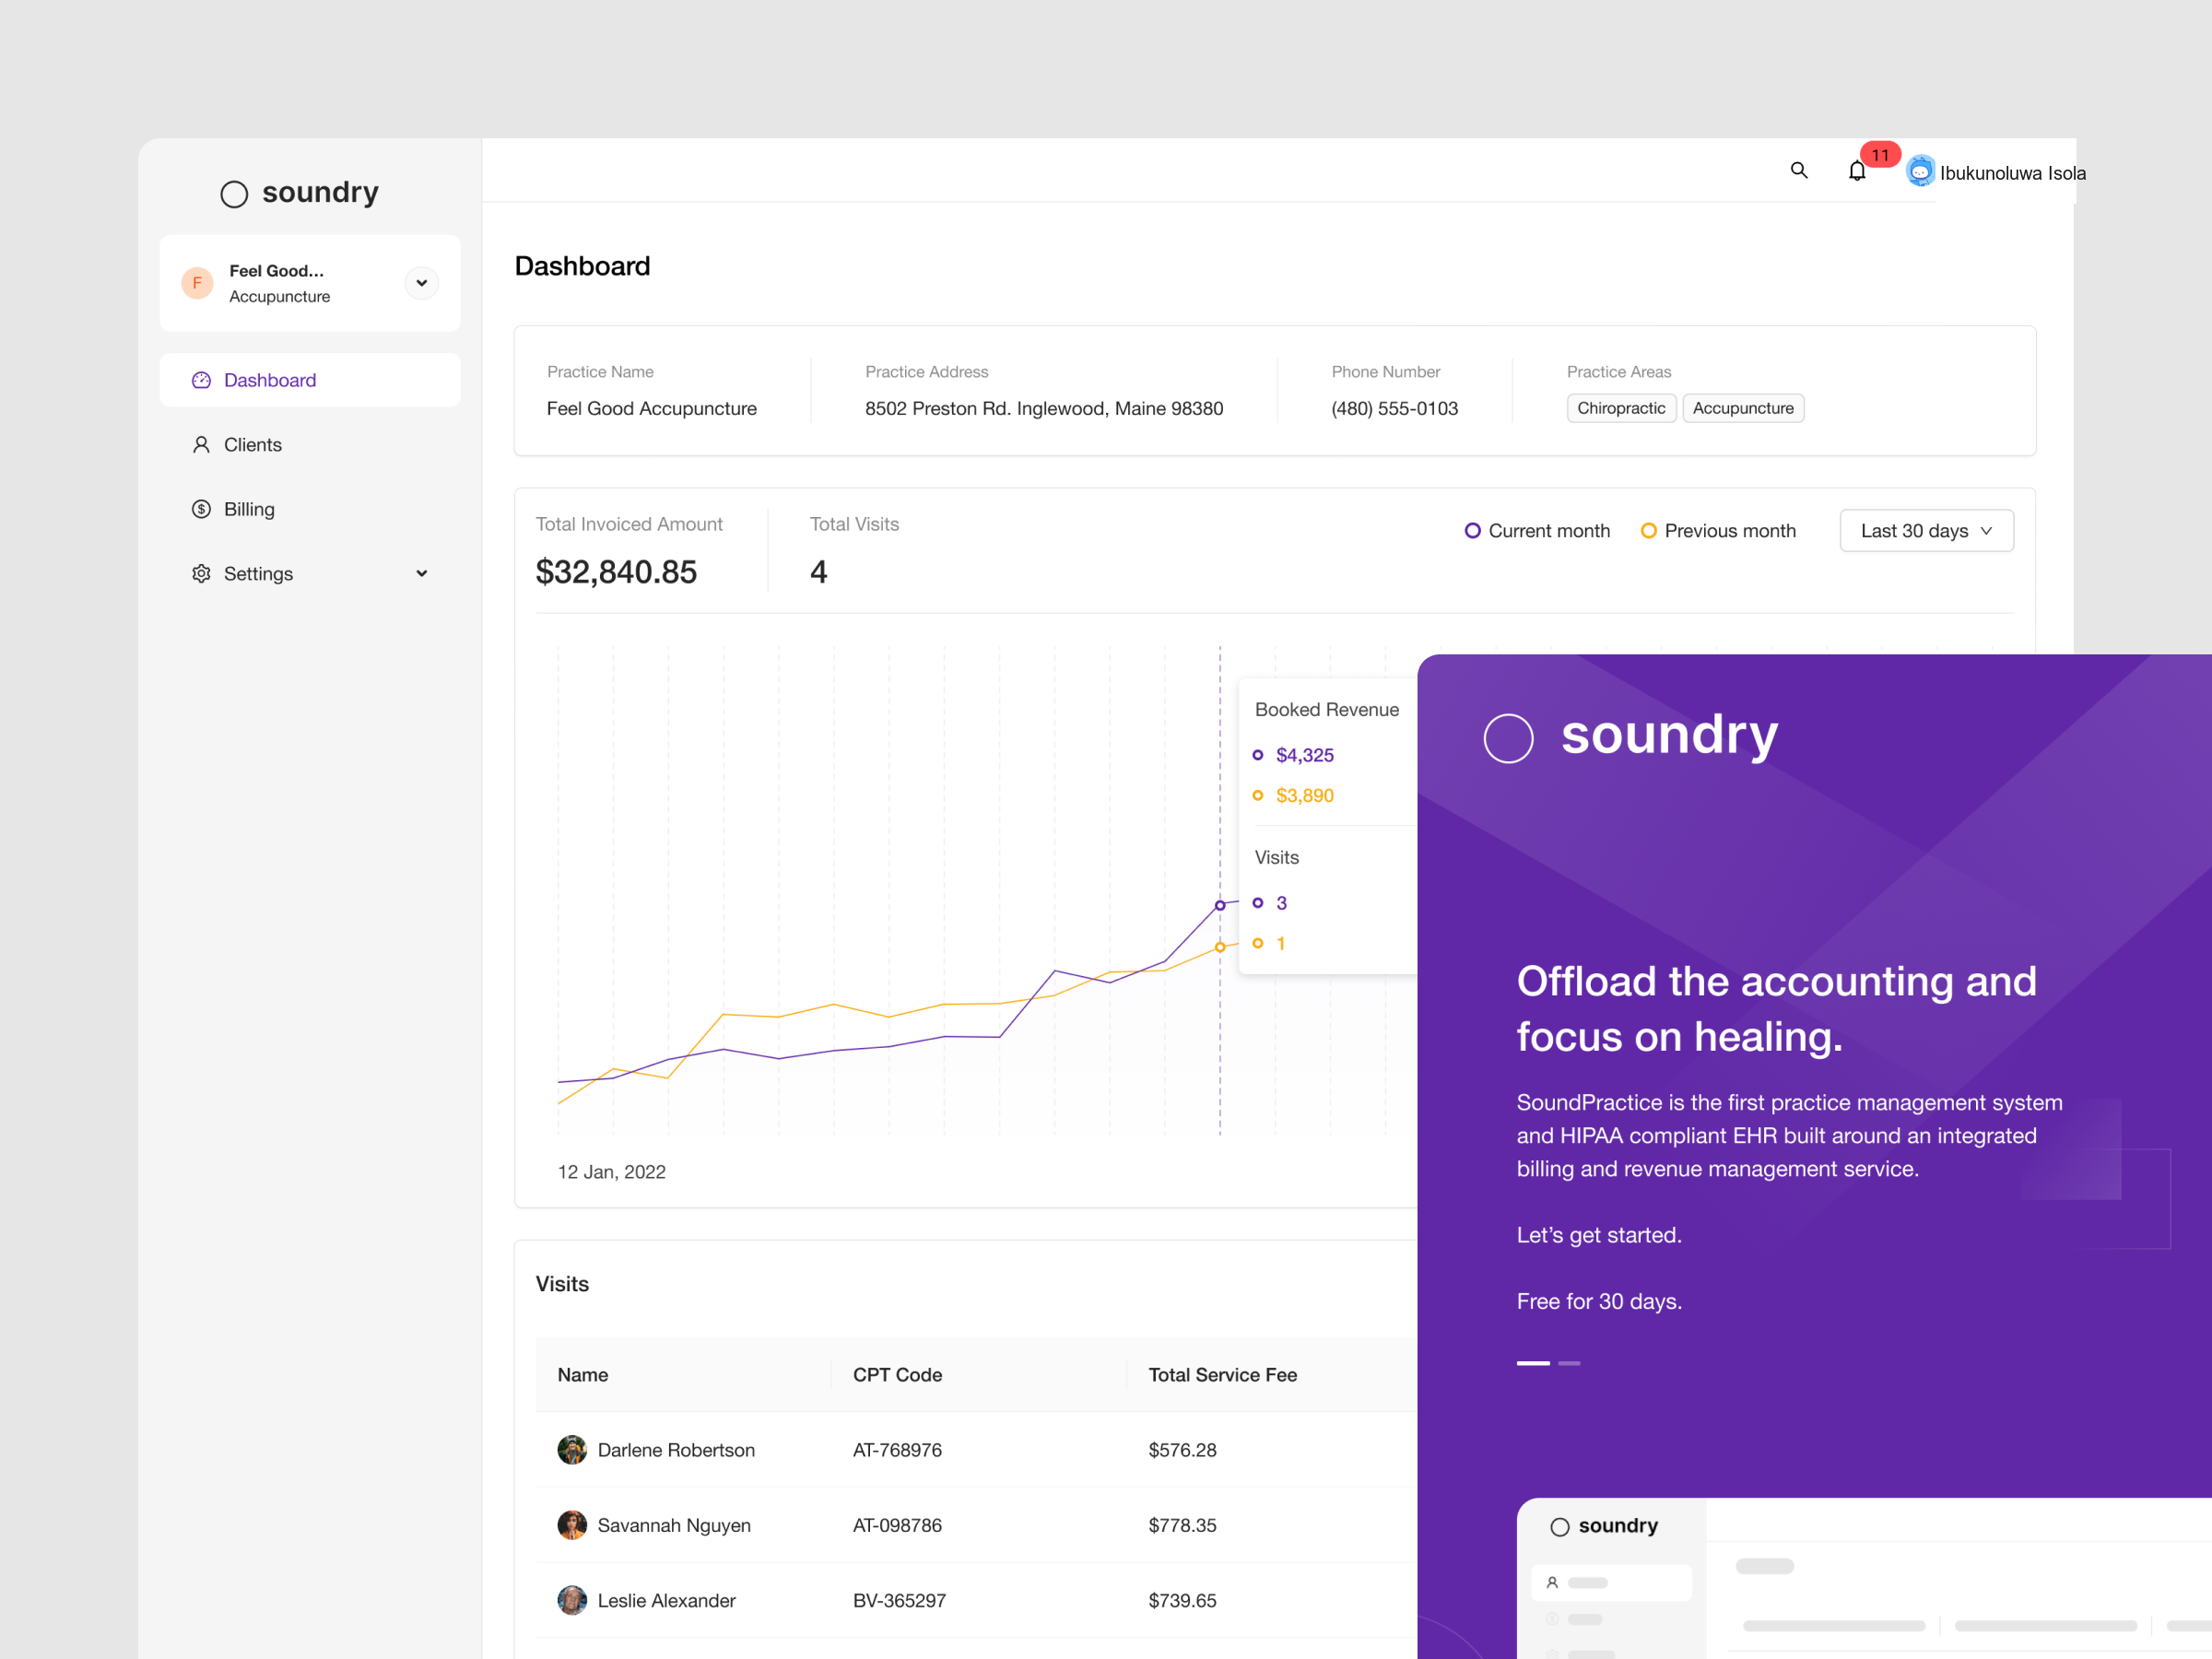Click the soundry logo in preview mockup
The height and width of the screenshot is (1659, 2212).
pos(1604,1526)
